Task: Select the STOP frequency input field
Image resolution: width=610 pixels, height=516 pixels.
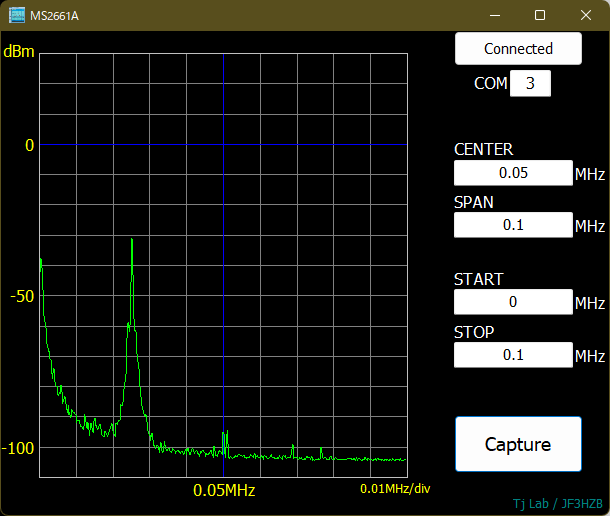Action: click(513, 355)
